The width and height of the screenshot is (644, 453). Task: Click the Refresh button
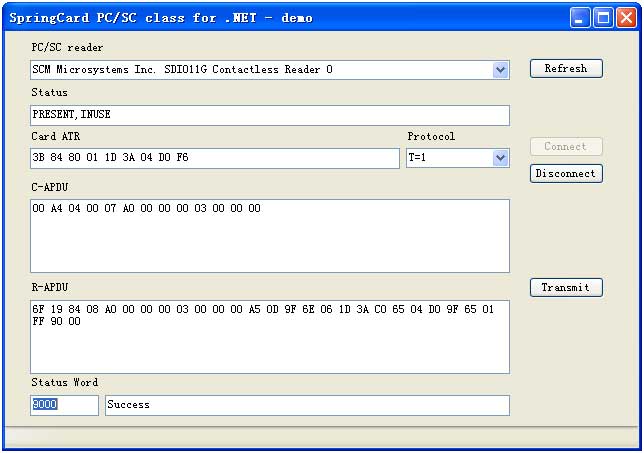pos(566,68)
